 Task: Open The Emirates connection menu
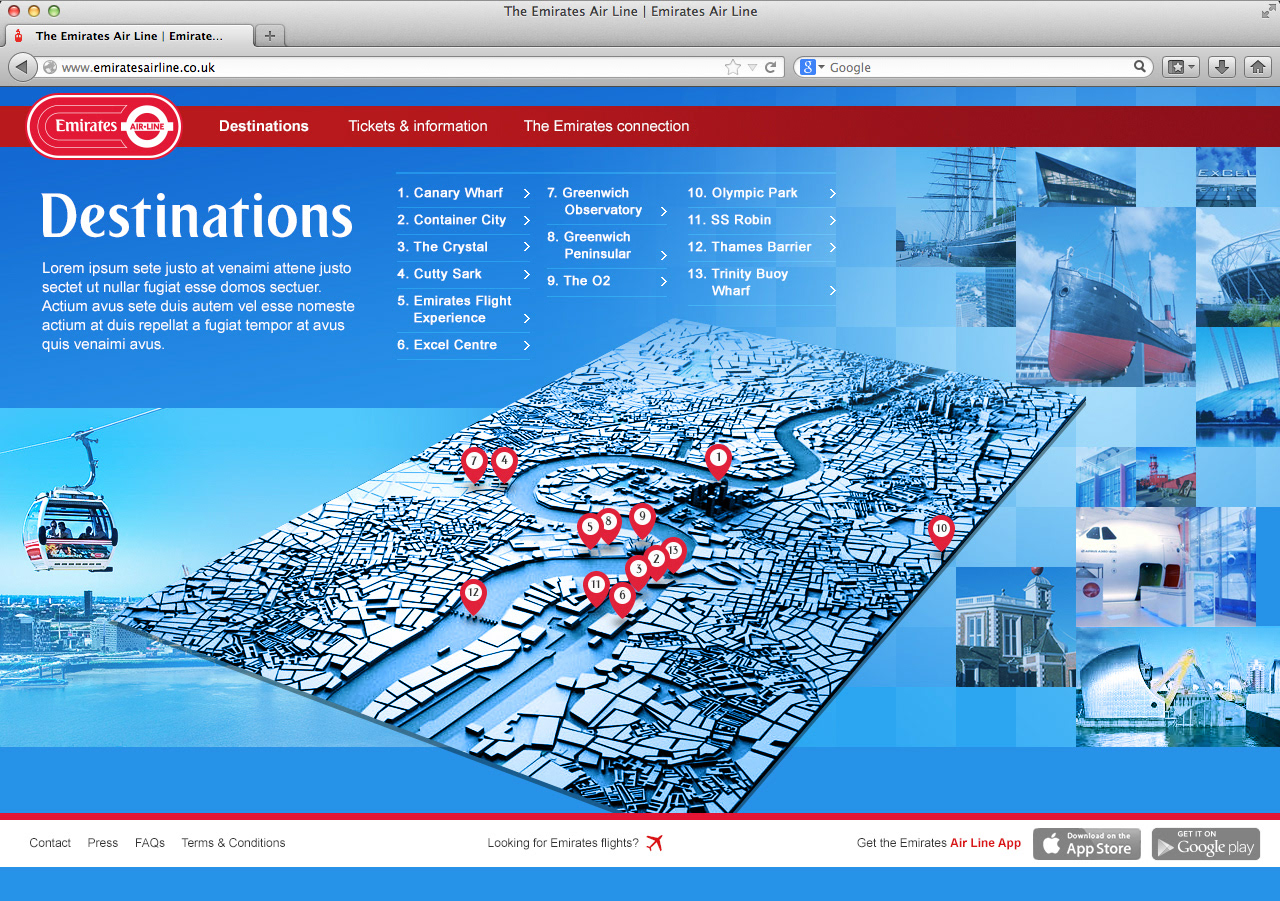pos(606,126)
